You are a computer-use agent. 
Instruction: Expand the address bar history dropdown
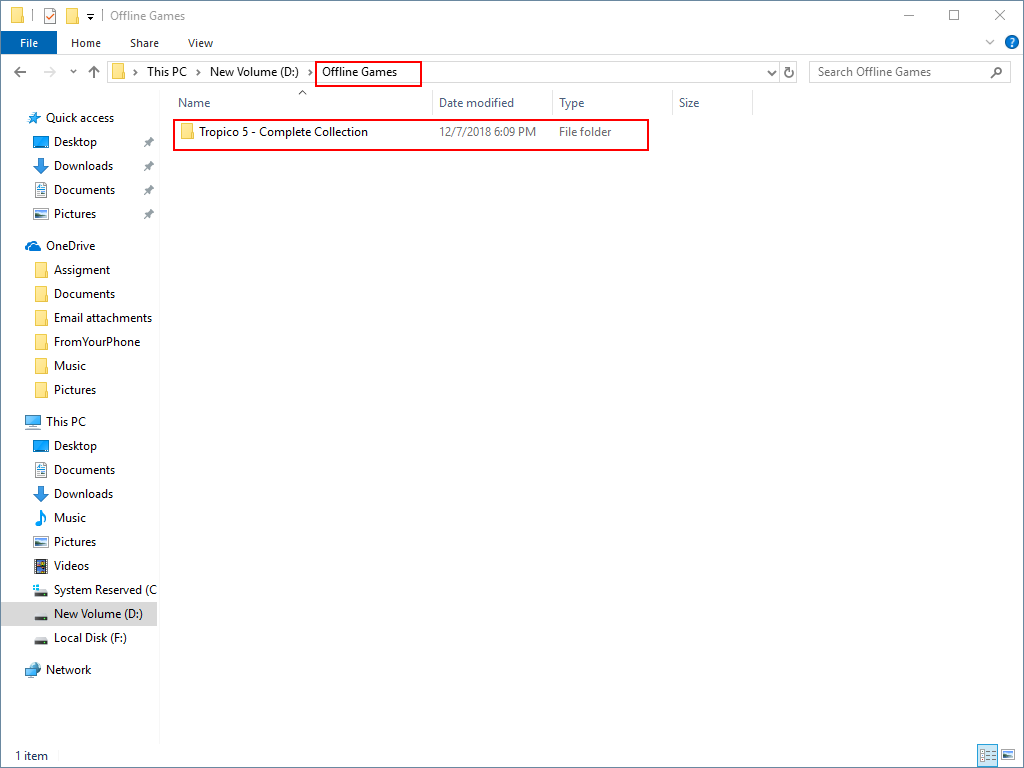coord(770,71)
